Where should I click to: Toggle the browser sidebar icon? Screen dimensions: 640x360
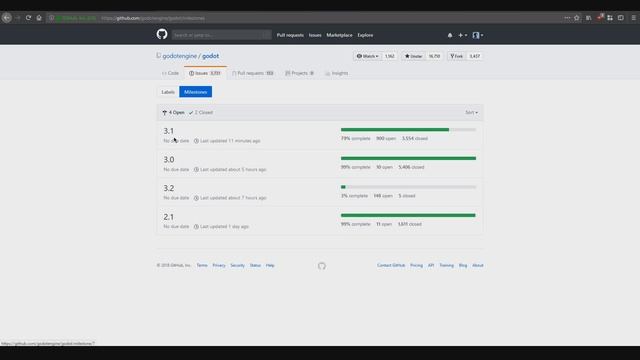[621, 18]
